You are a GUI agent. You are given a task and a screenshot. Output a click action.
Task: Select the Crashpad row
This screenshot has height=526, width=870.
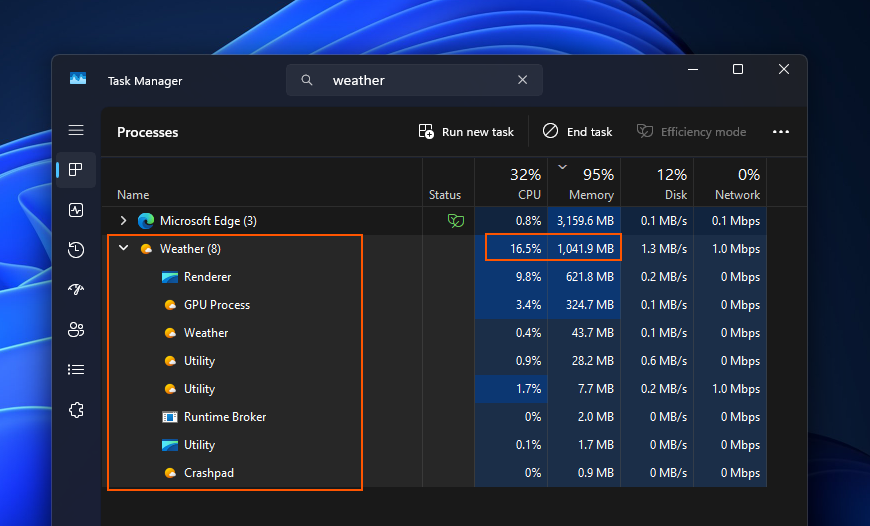[x=434, y=473]
